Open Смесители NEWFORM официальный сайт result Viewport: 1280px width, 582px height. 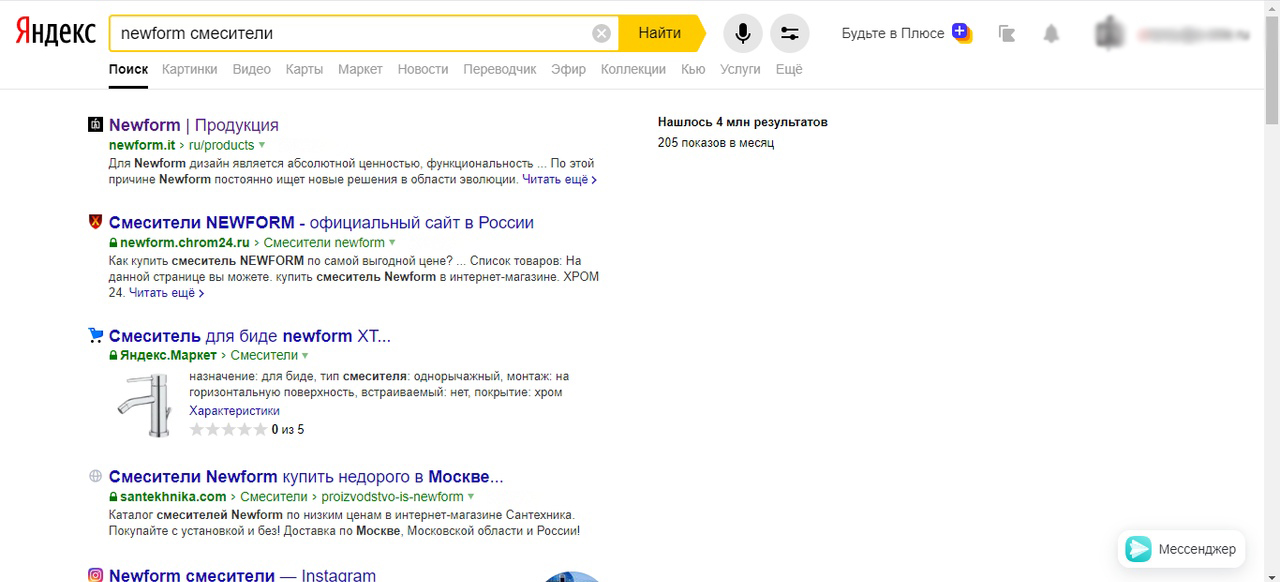tap(321, 222)
